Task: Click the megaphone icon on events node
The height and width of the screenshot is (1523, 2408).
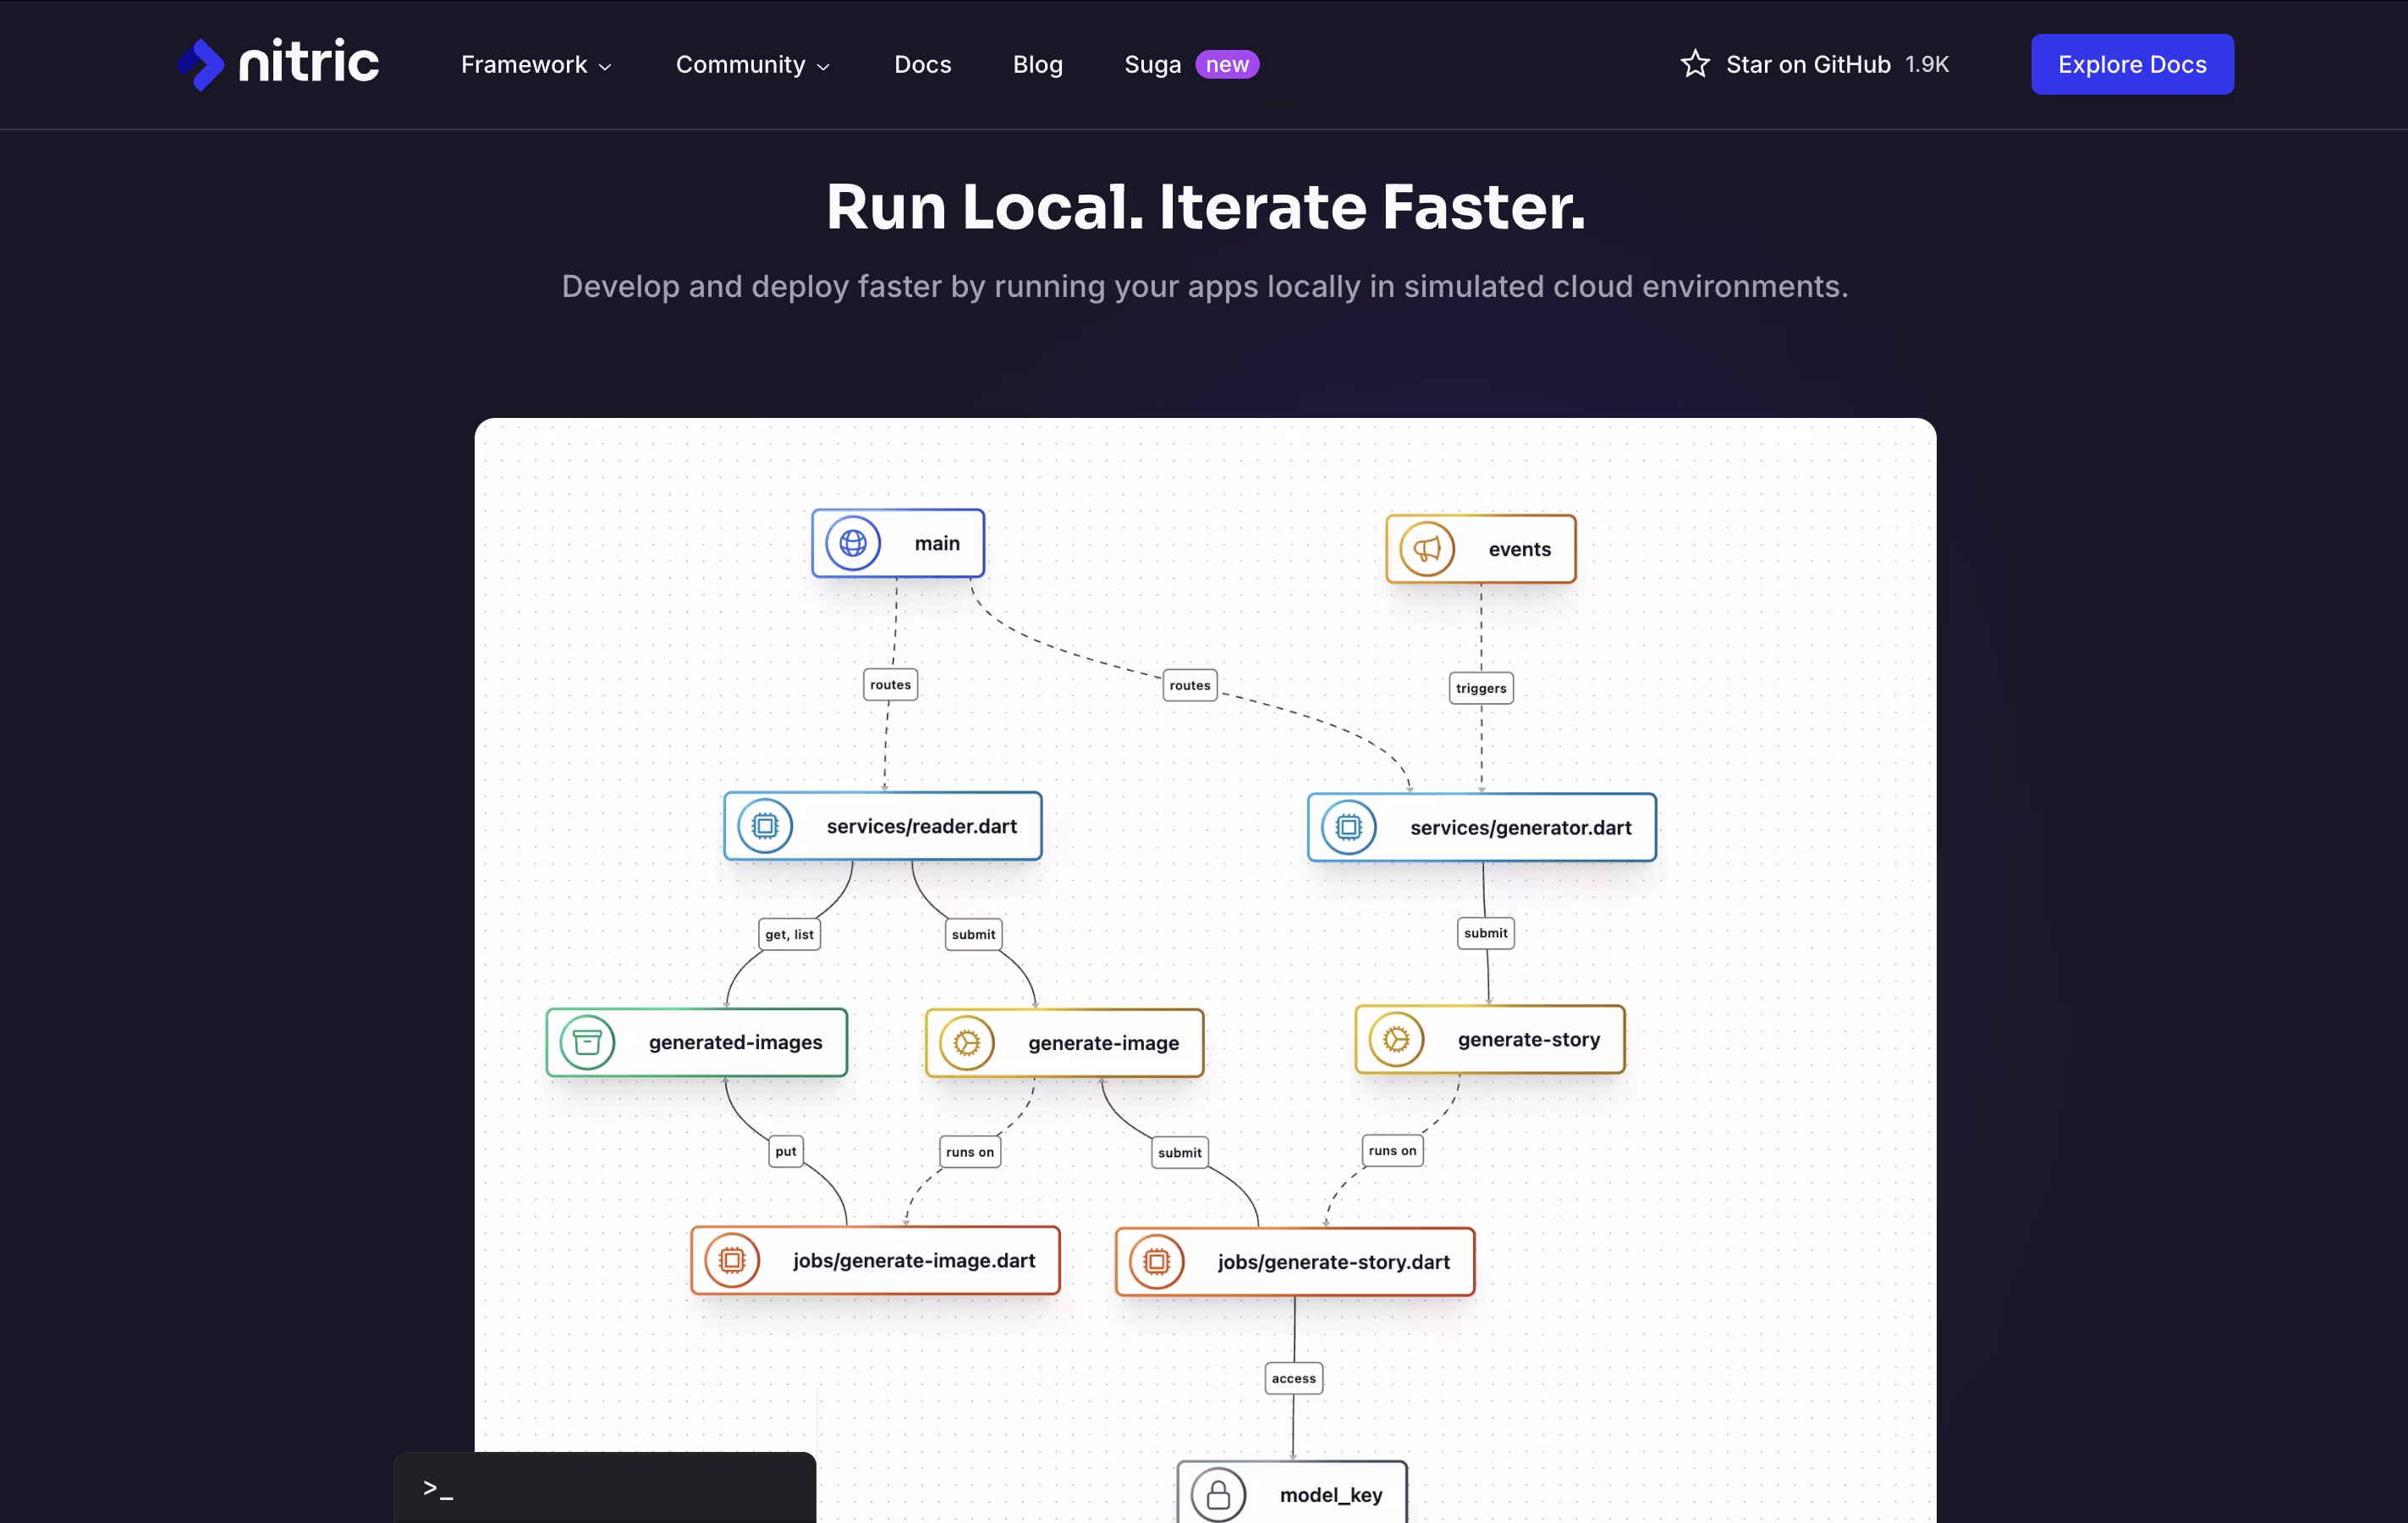Action: pyautogui.click(x=1426, y=549)
